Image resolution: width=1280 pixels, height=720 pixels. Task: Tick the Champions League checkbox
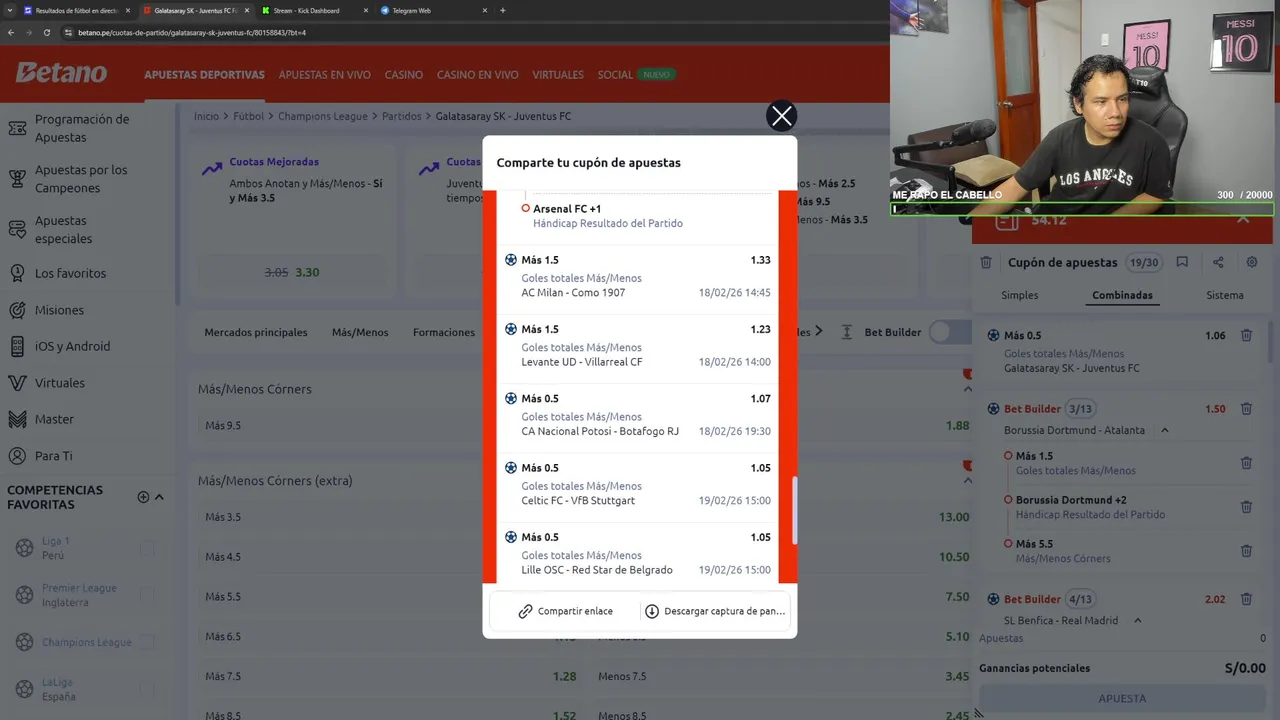point(148,642)
